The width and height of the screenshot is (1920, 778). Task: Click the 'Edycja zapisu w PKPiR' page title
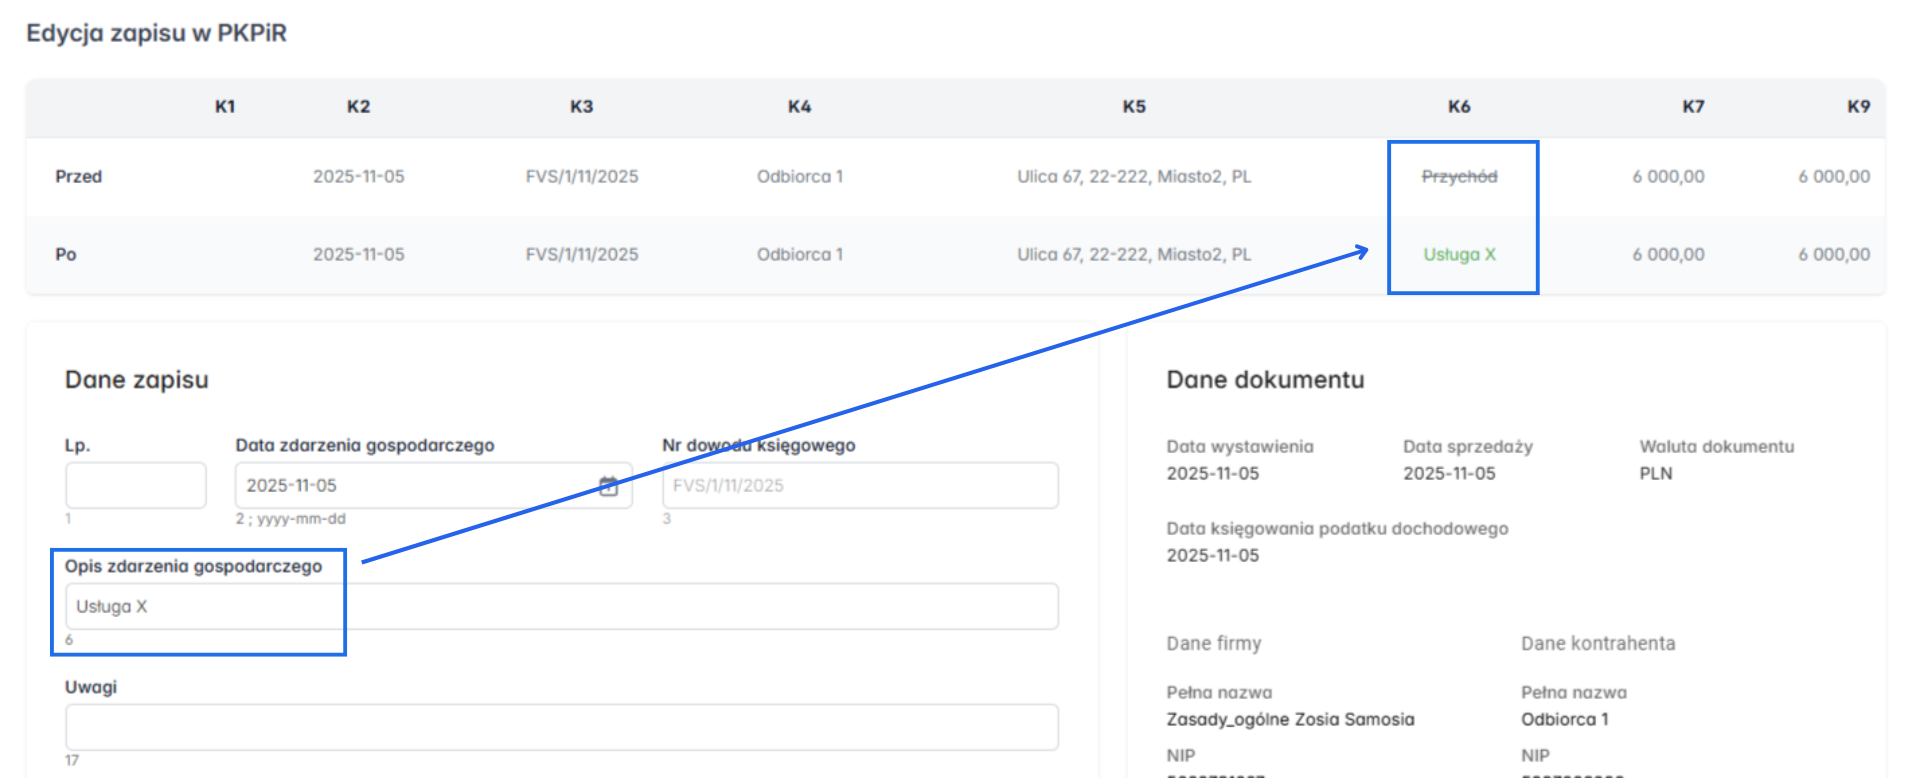[156, 33]
